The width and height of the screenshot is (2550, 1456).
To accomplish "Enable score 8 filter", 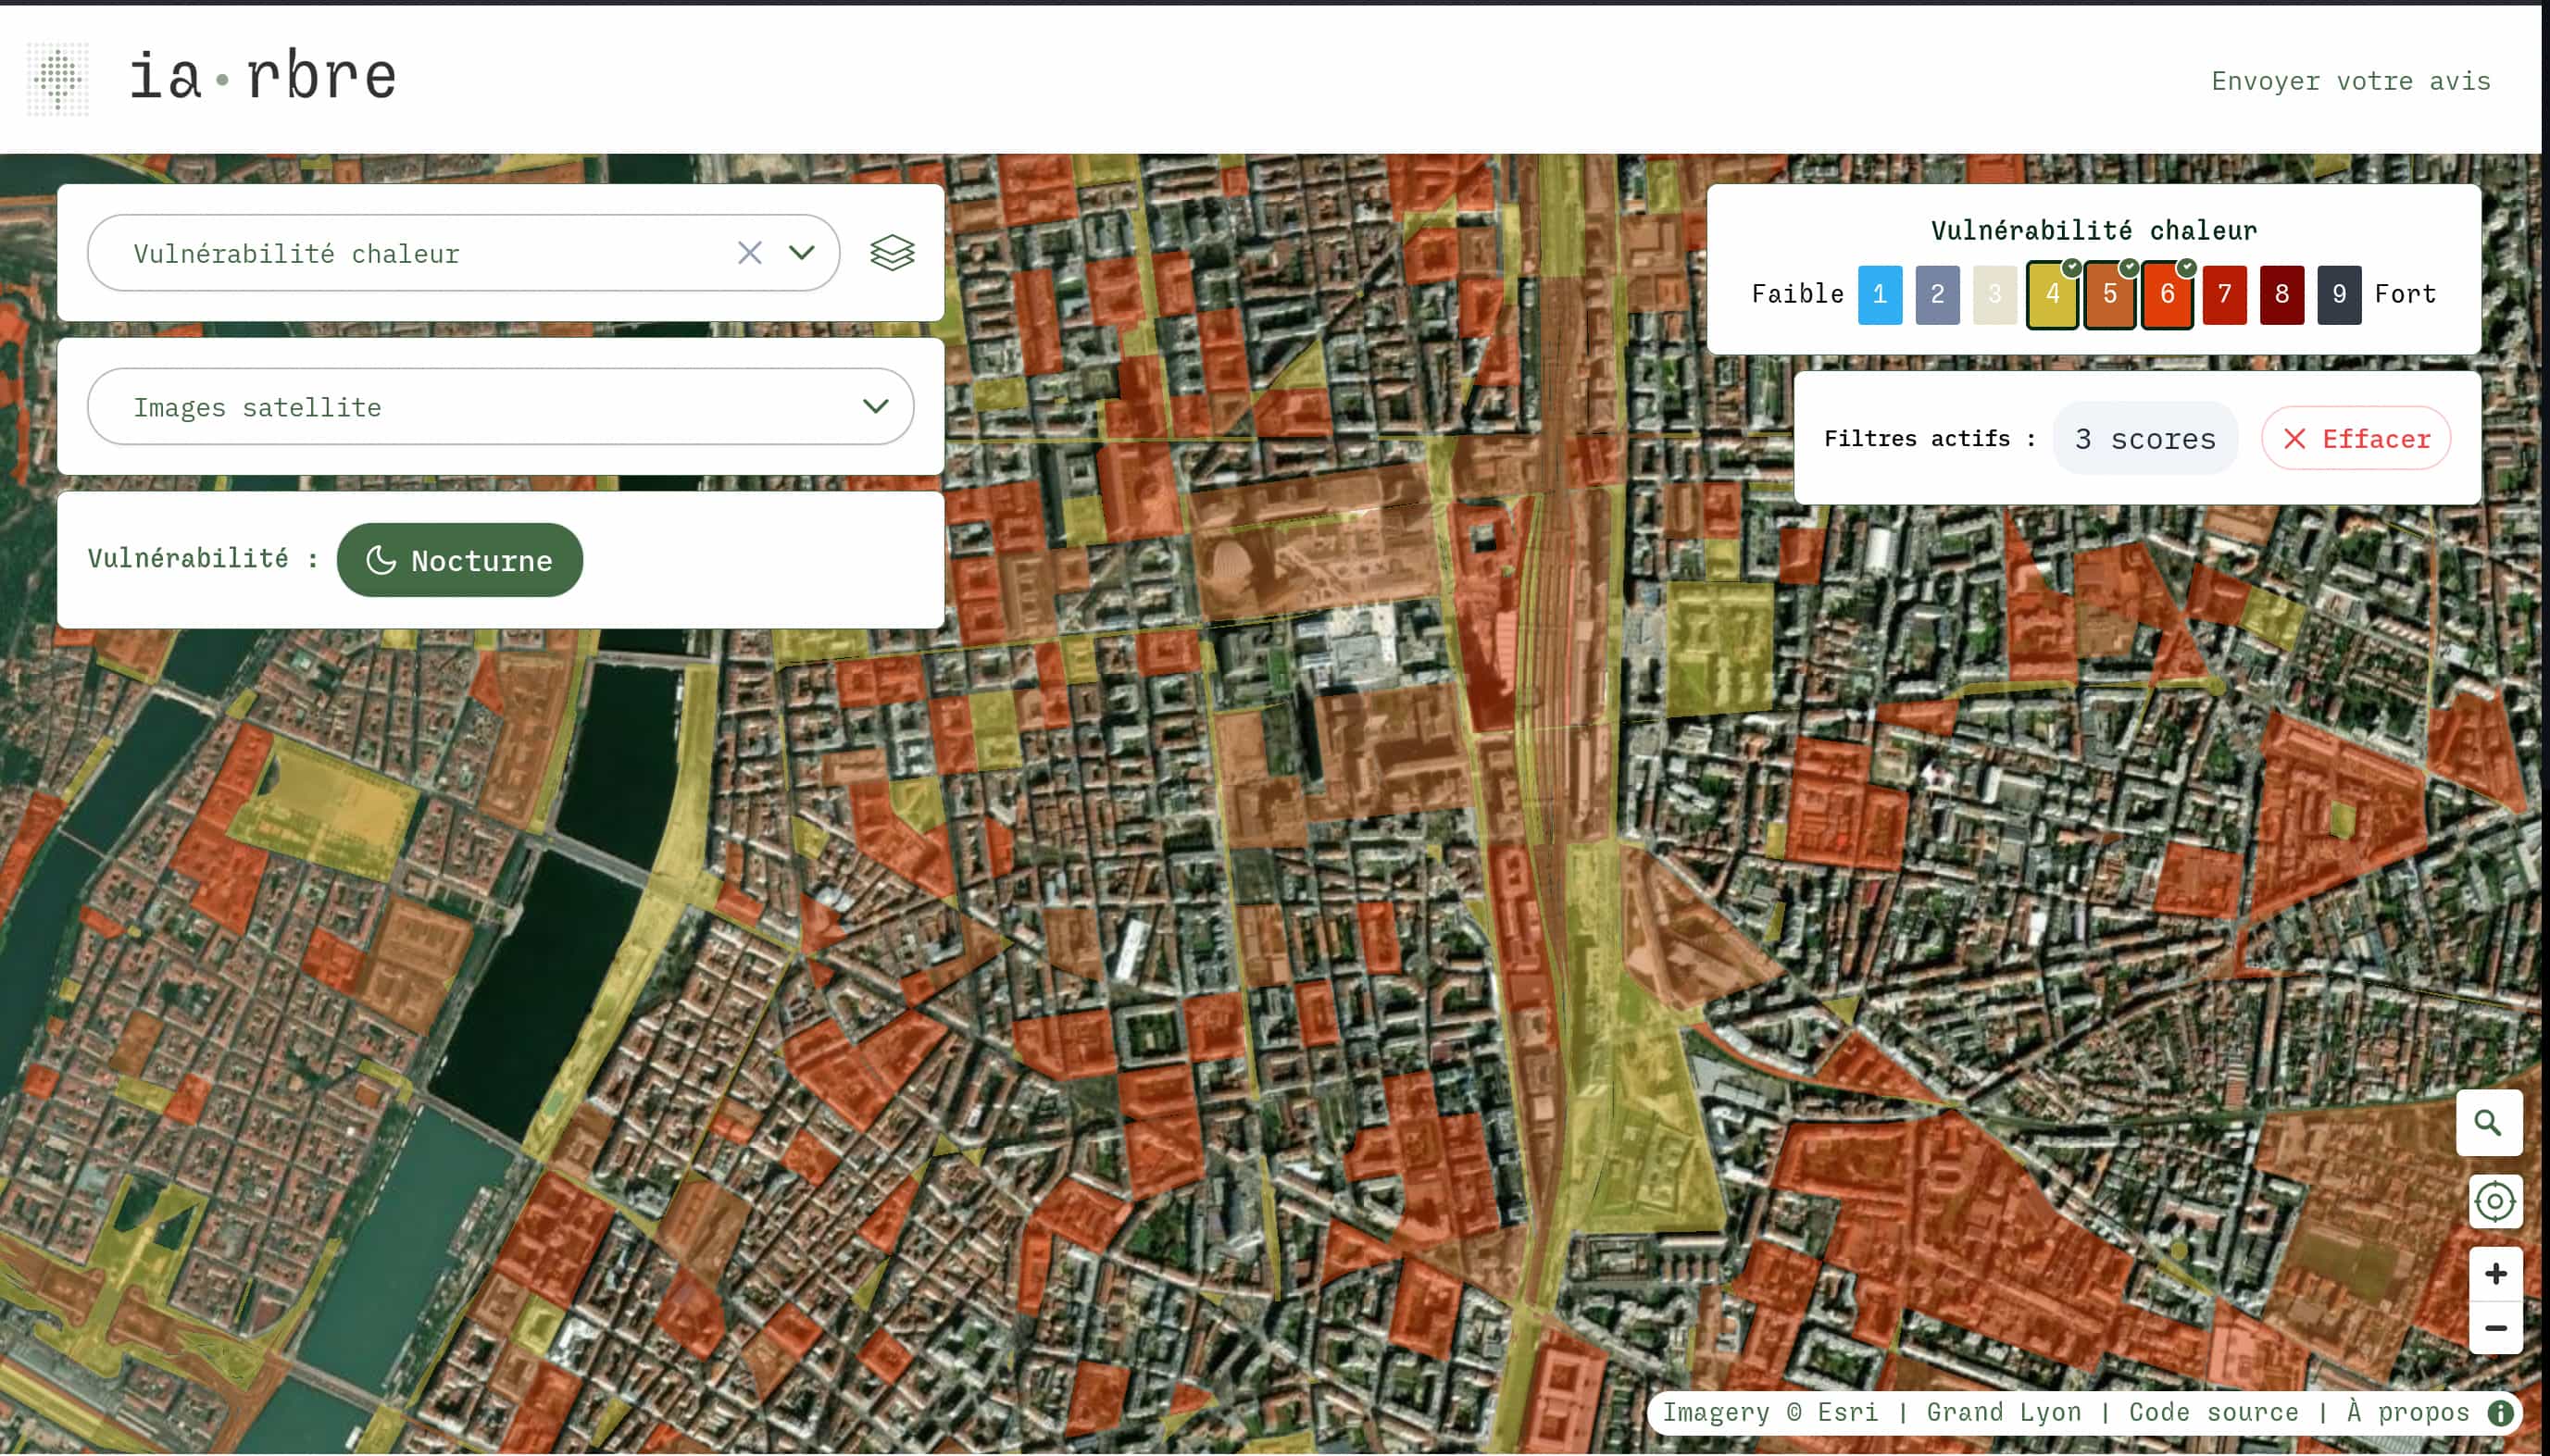I will (2281, 294).
